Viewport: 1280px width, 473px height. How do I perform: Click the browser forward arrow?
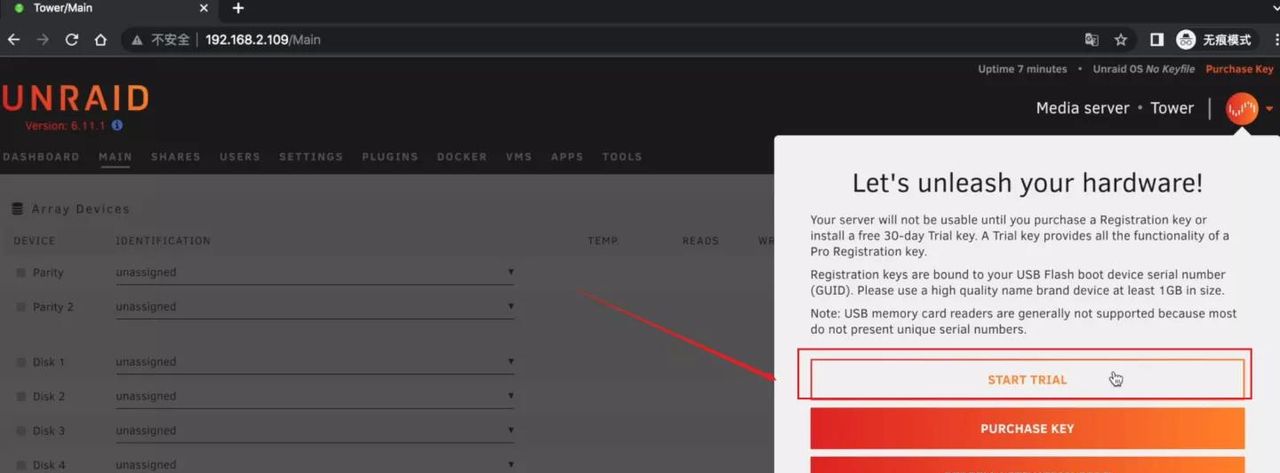pyautogui.click(x=42, y=40)
